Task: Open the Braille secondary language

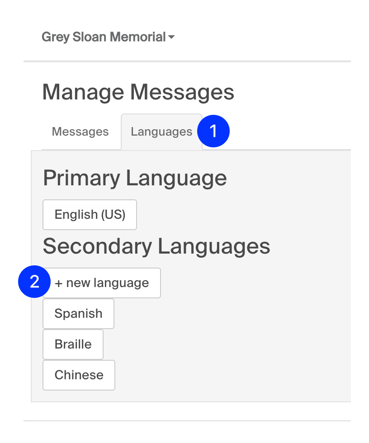Action: tap(73, 344)
